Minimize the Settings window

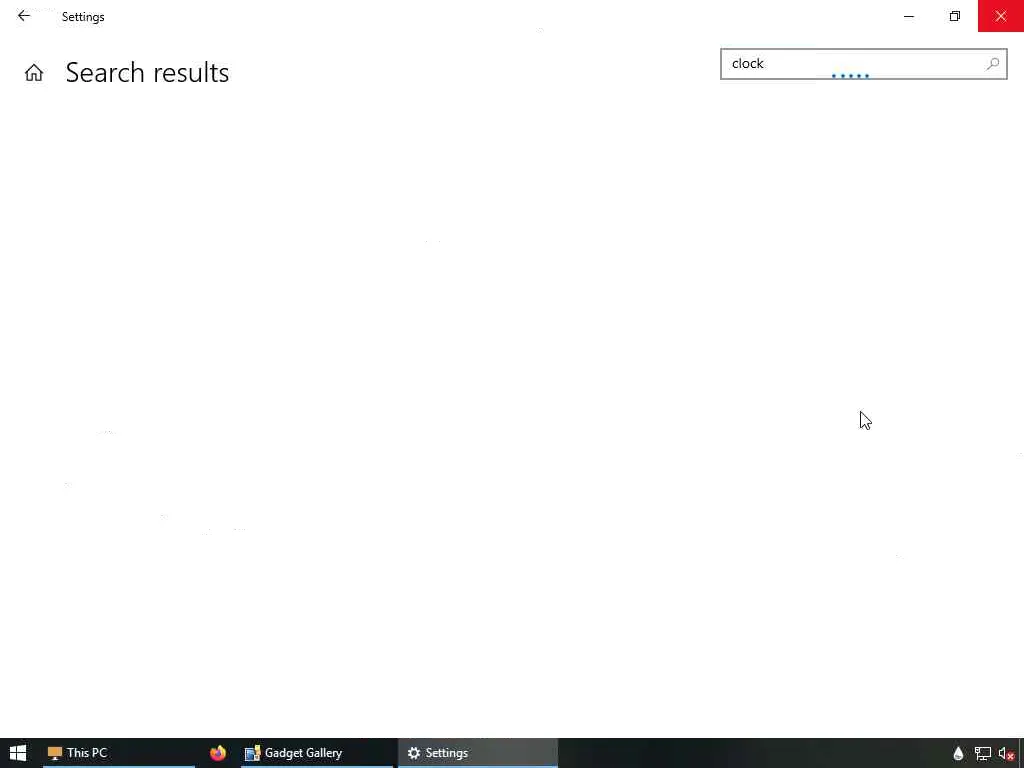point(909,16)
